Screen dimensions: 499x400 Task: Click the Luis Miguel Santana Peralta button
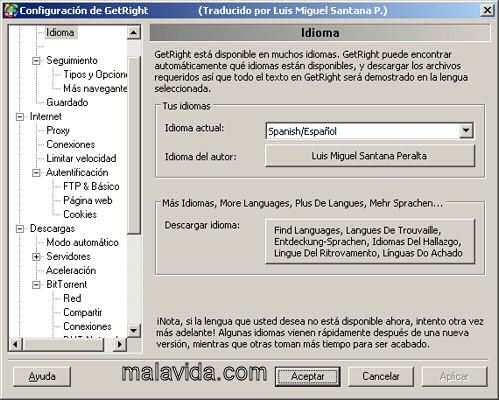pyautogui.click(x=369, y=156)
